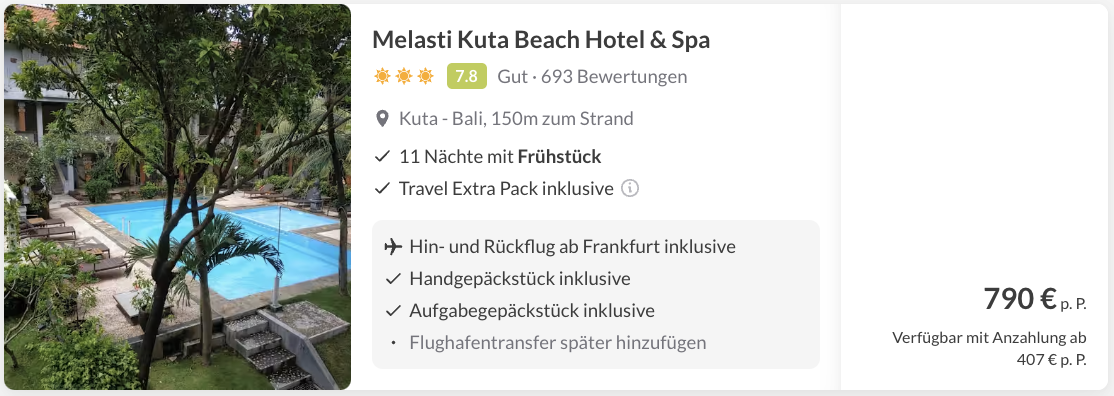Click the 790 € price per person

(x=1035, y=299)
